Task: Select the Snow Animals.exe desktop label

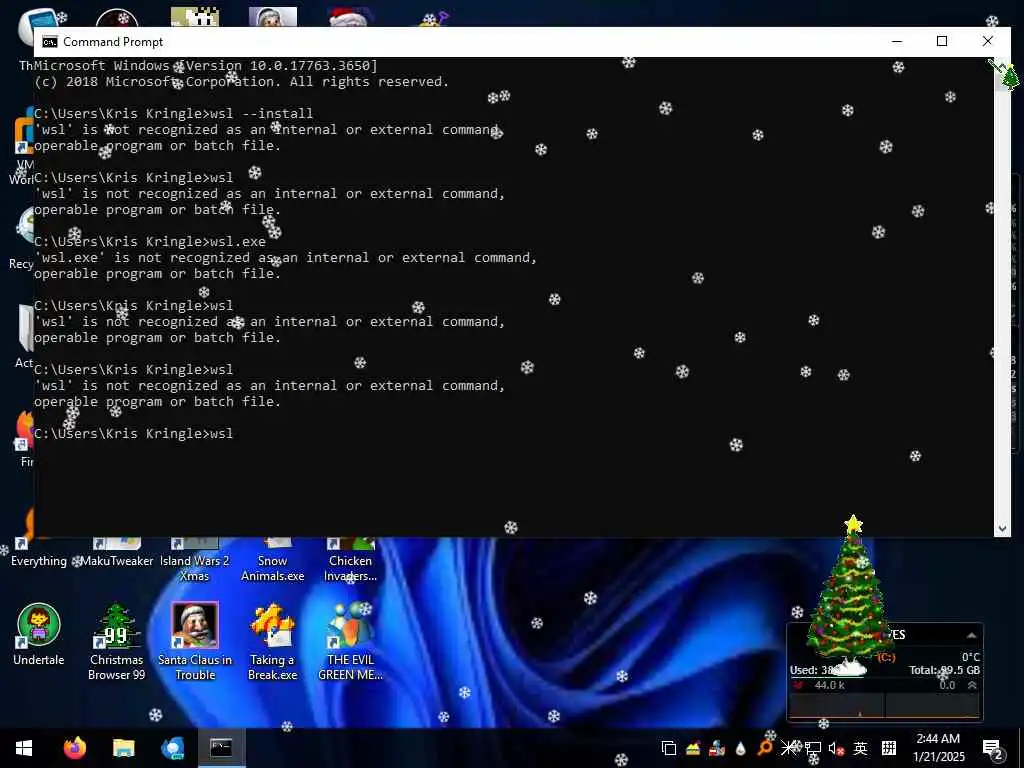Action: coord(272,568)
